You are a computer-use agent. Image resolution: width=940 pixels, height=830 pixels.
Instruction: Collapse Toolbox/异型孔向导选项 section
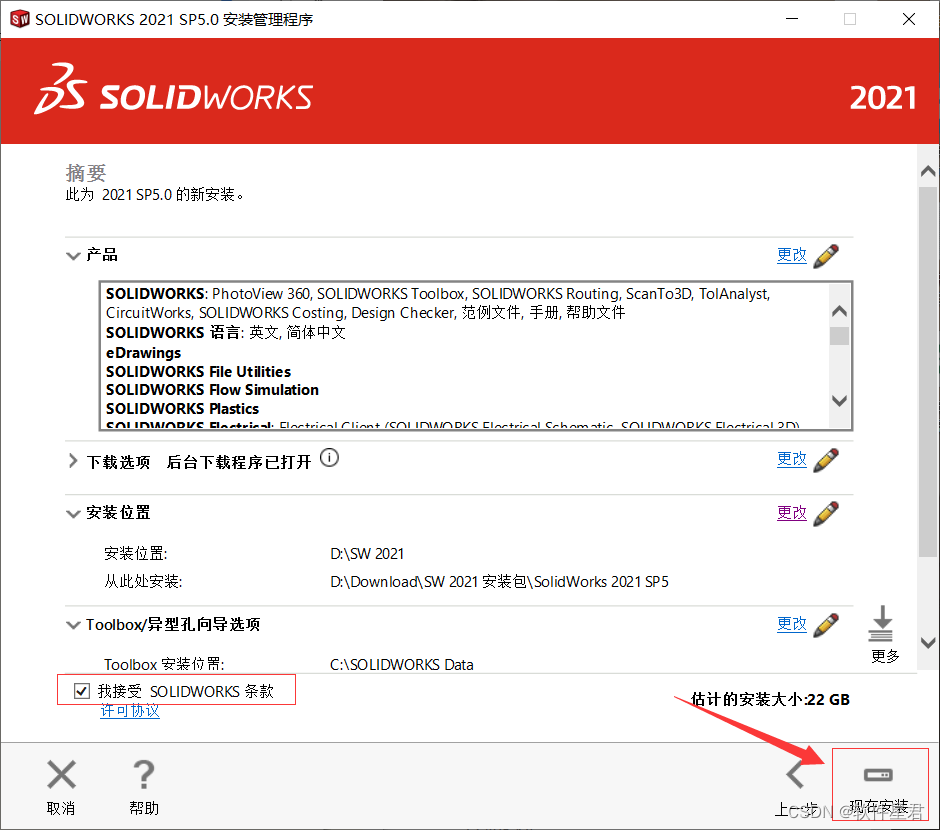[73, 625]
